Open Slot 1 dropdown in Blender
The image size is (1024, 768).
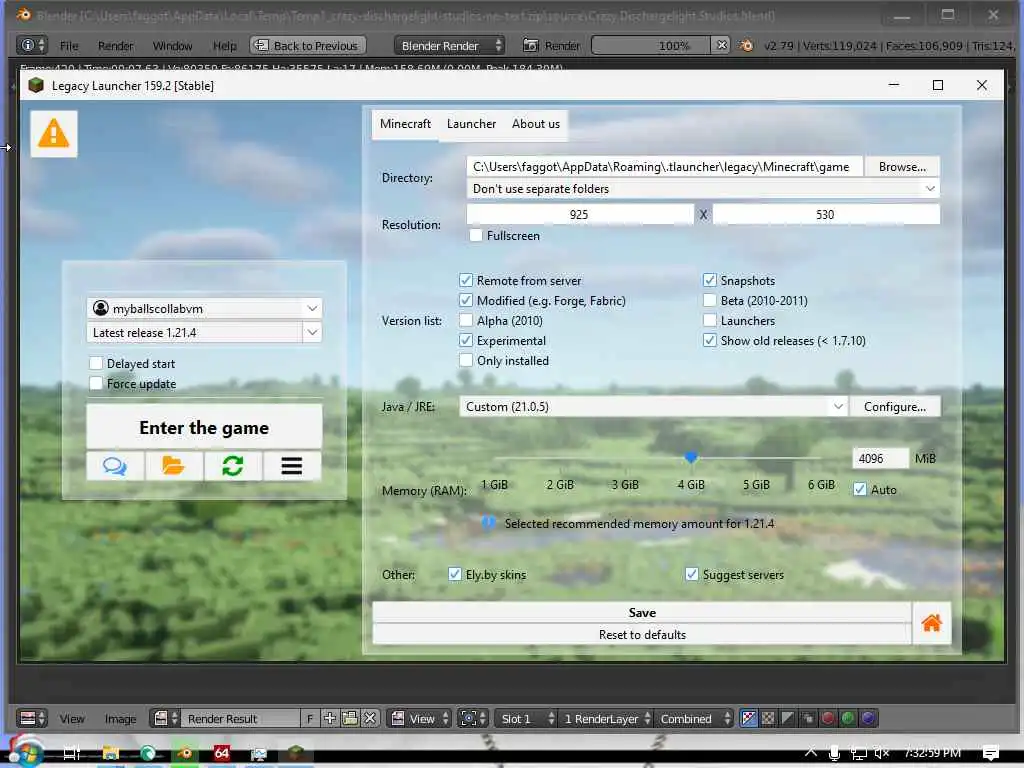tap(526, 718)
